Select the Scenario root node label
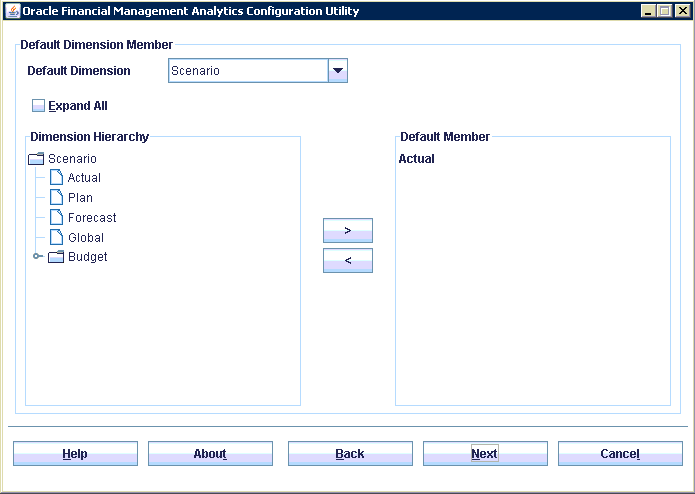Screen dimensions: 695x494 pyautogui.click(x=72, y=159)
